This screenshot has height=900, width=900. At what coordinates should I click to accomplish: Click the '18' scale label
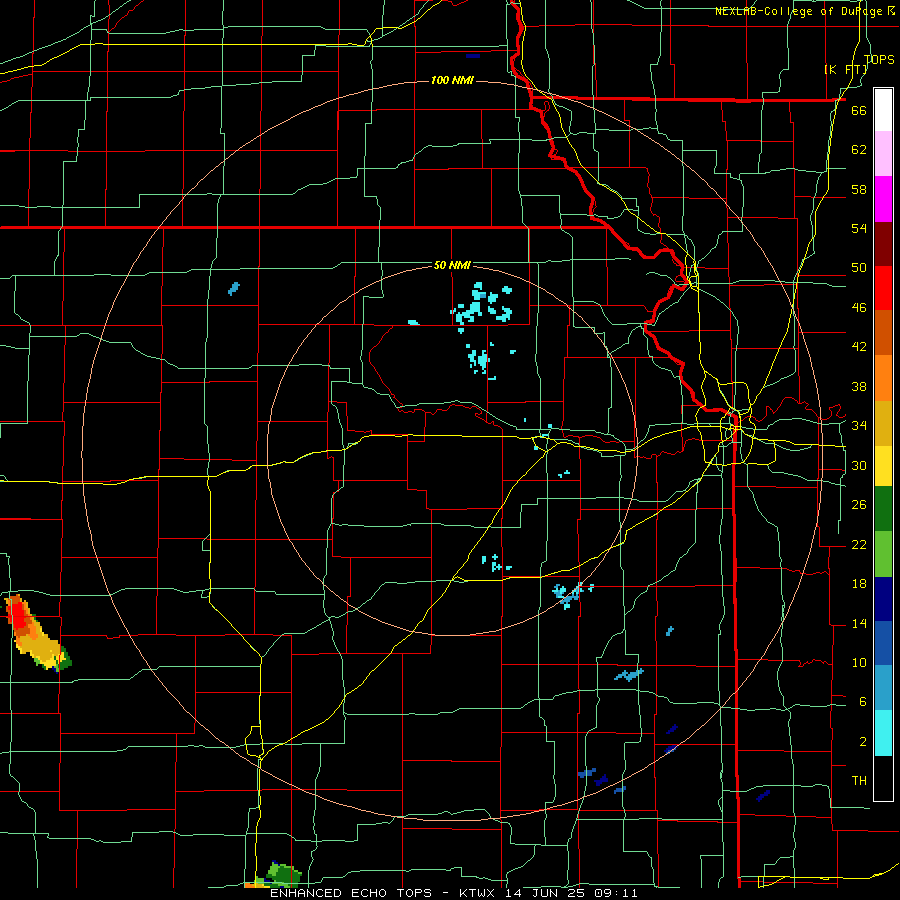coord(859,584)
